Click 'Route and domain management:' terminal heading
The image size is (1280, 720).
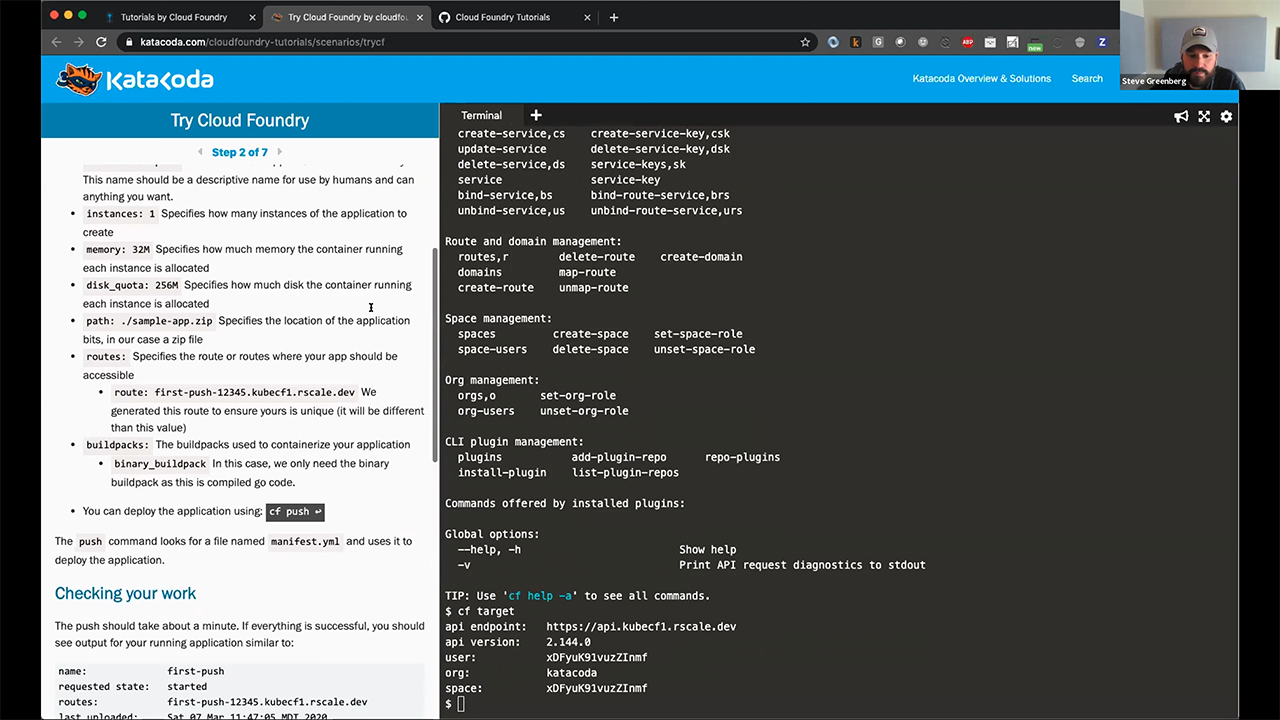pyautogui.click(x=533, y=241)
